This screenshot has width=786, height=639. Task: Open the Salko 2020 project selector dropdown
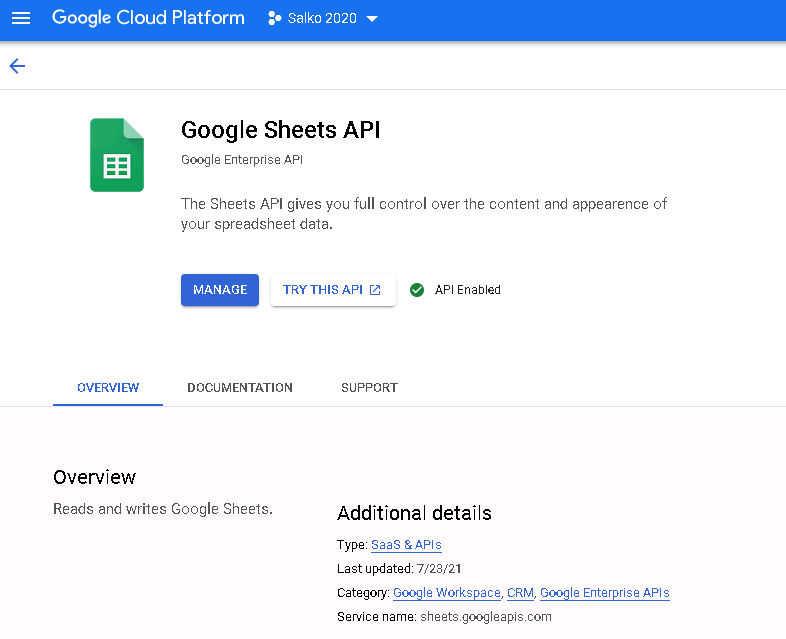click(323, 19)
